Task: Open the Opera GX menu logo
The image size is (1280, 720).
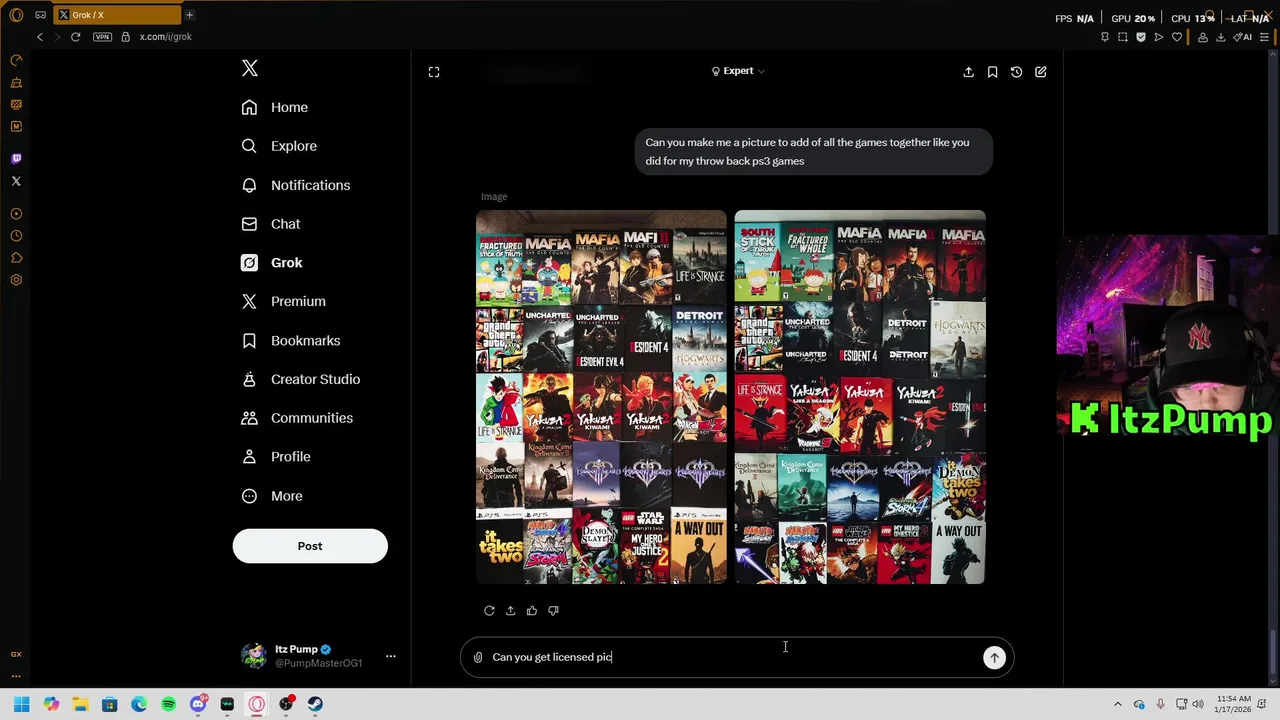Action: (x=16, y=15)
